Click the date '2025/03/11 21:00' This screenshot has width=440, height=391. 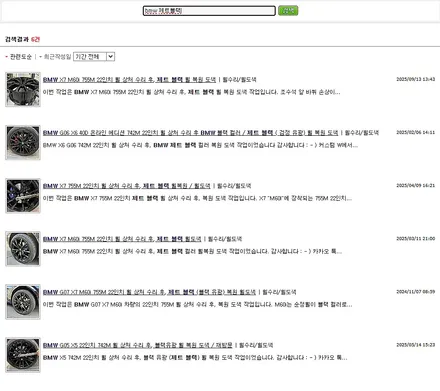click(415, 239)
